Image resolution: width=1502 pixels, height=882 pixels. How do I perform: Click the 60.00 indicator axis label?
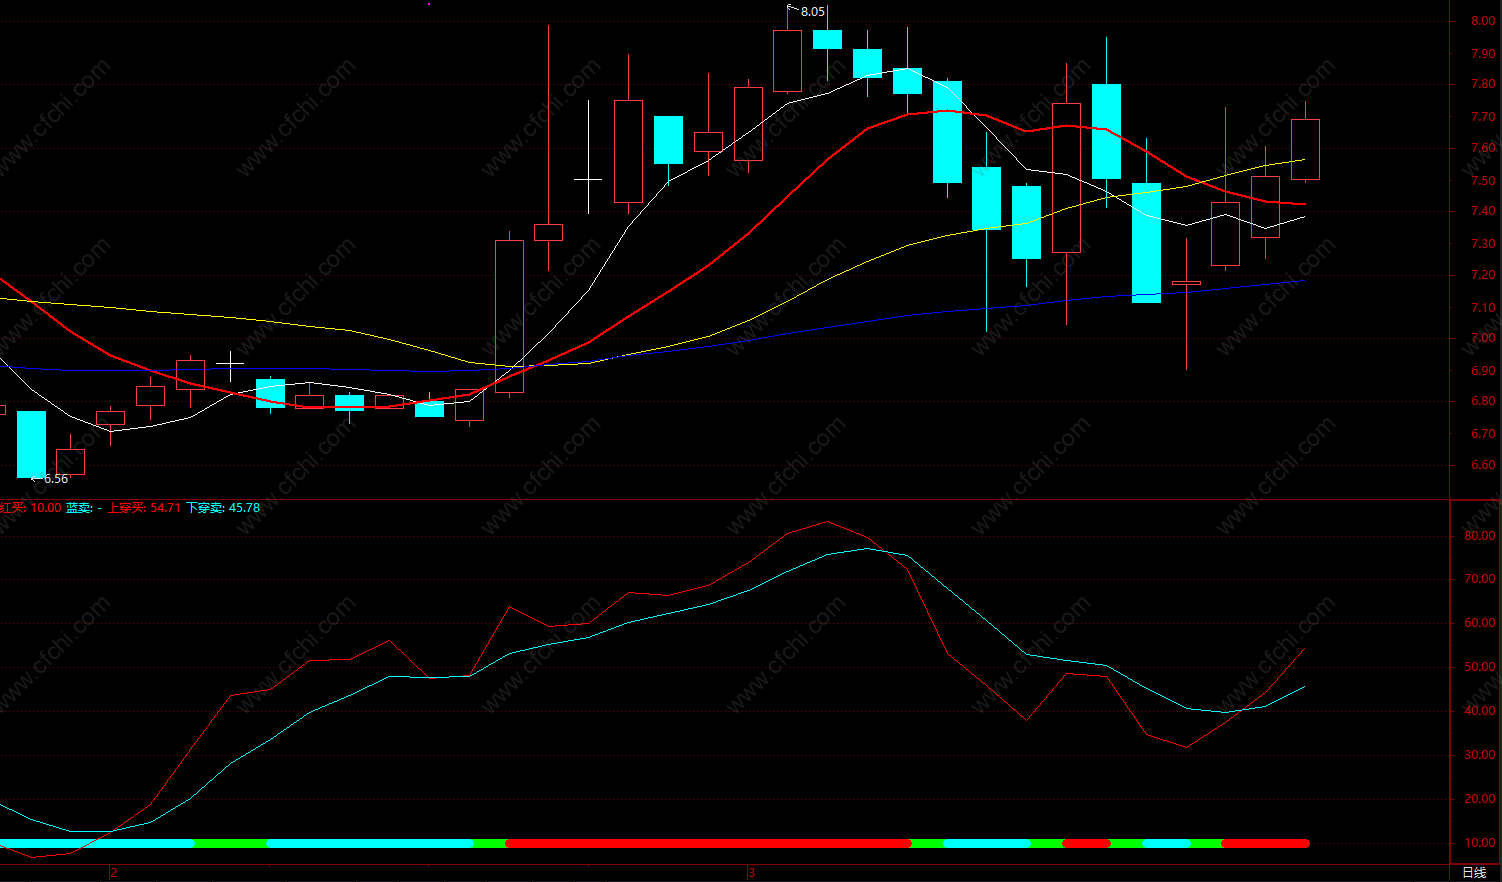[1480, 623]
